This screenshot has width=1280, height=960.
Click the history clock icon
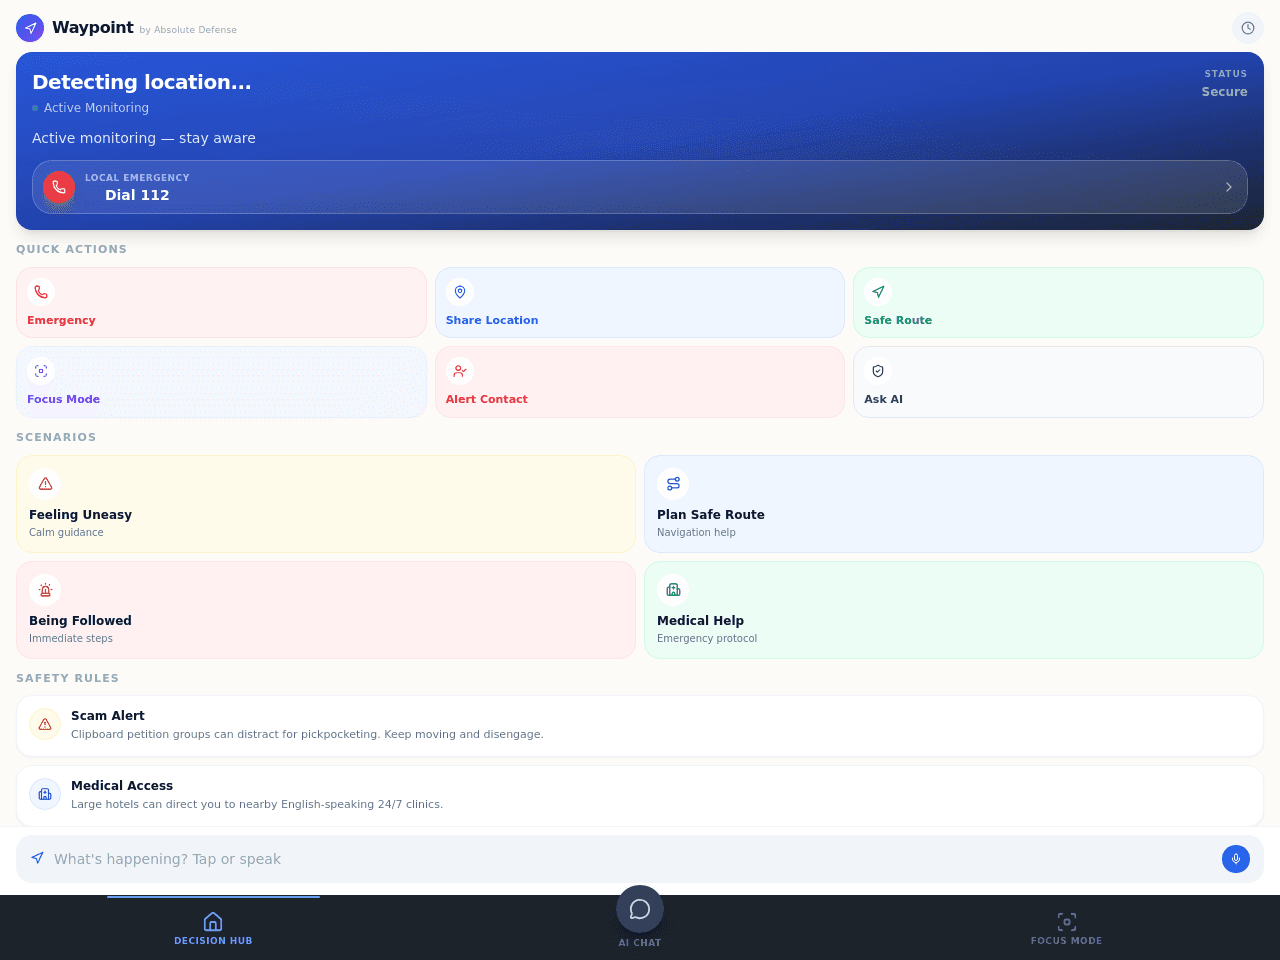pos(1248,28)
